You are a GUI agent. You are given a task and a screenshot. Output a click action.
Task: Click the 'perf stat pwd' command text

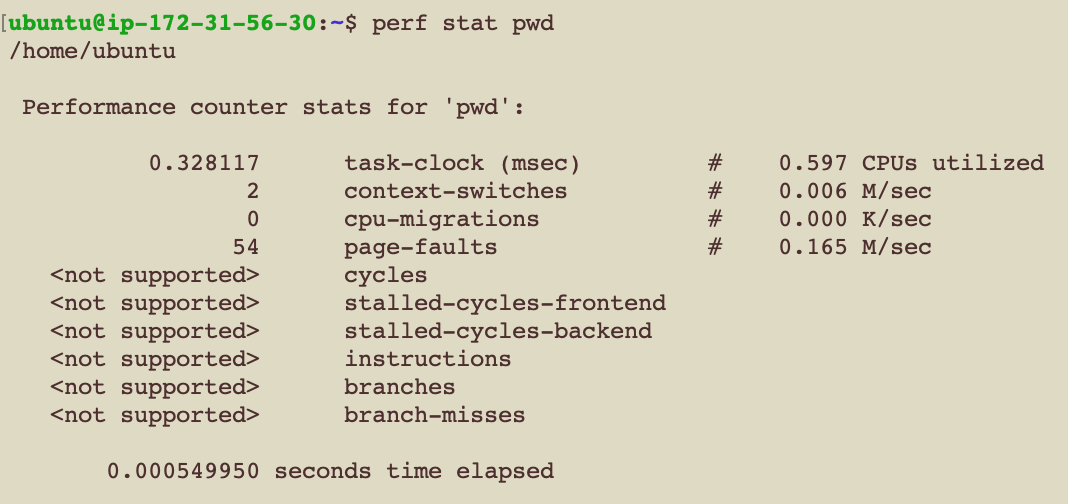click(462, 24)
